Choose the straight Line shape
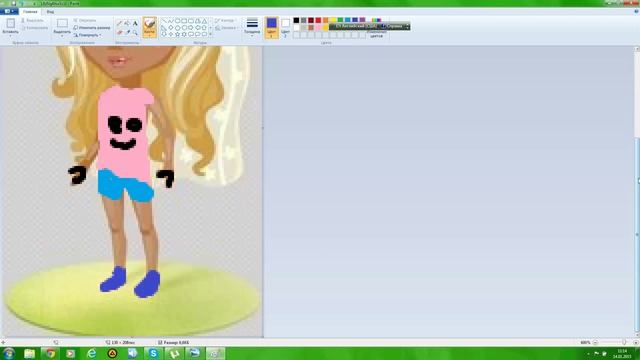This screenshot has height=360, width=640. 164,21
